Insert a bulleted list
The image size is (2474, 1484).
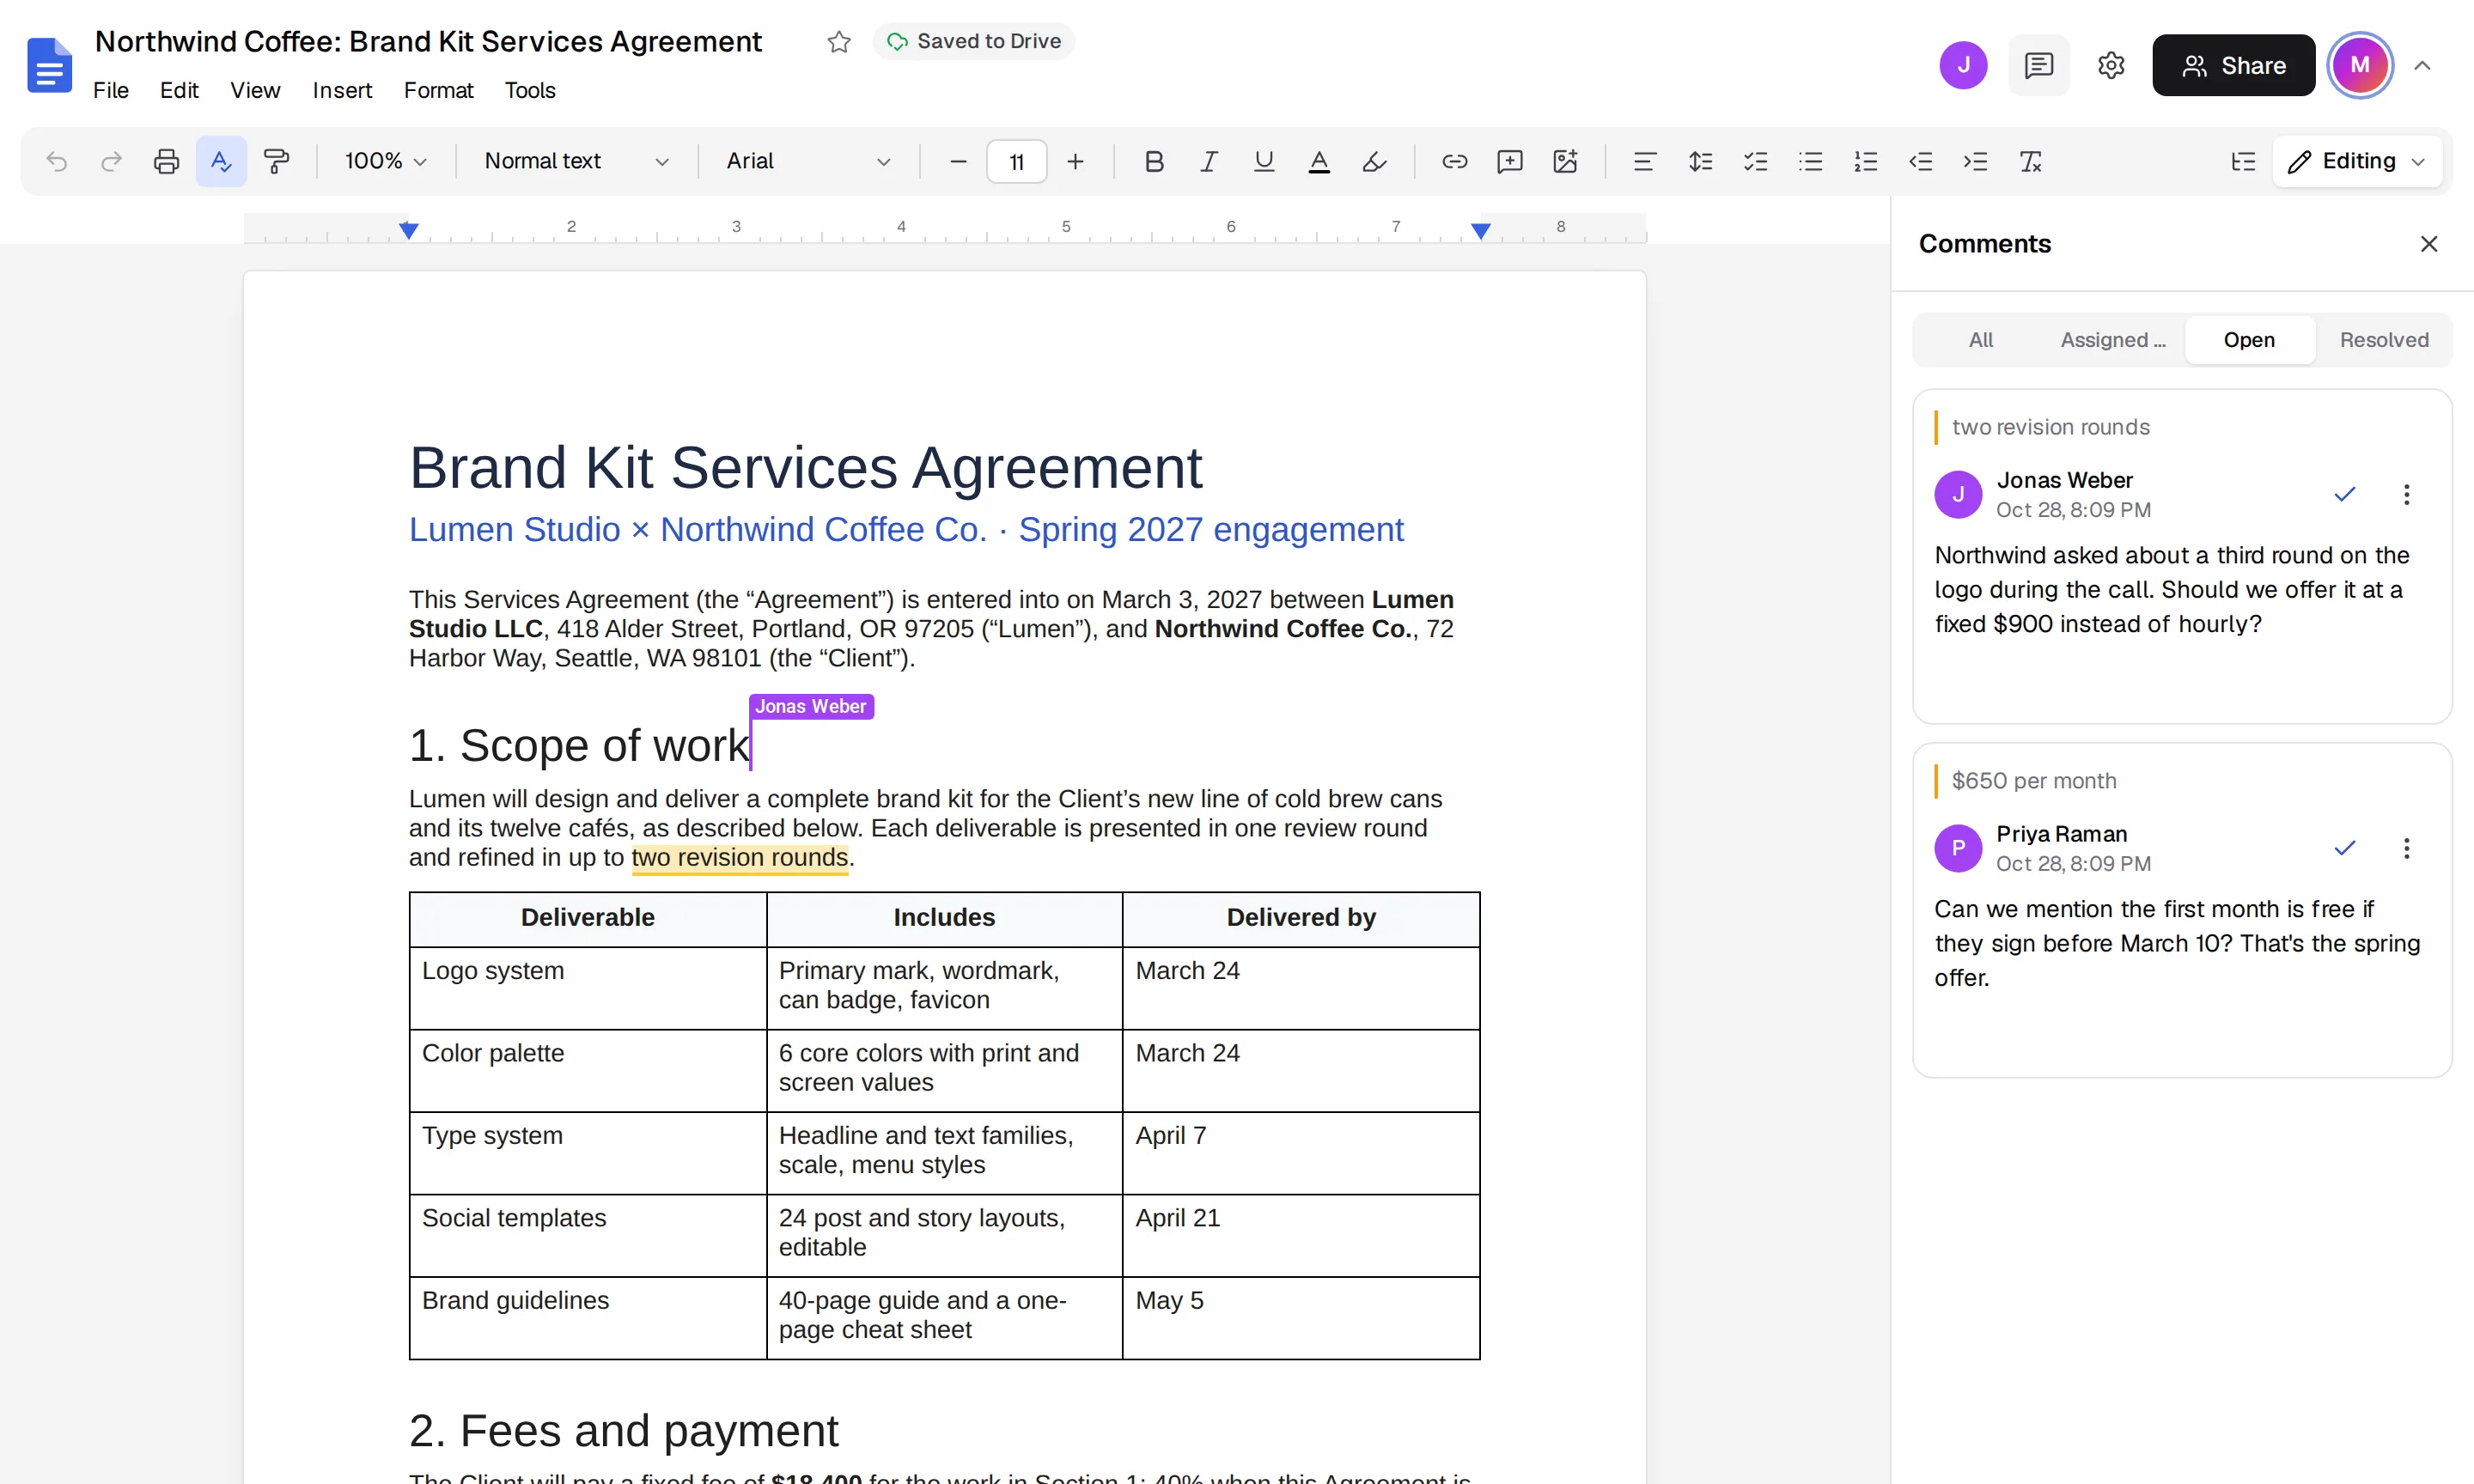1810,161
